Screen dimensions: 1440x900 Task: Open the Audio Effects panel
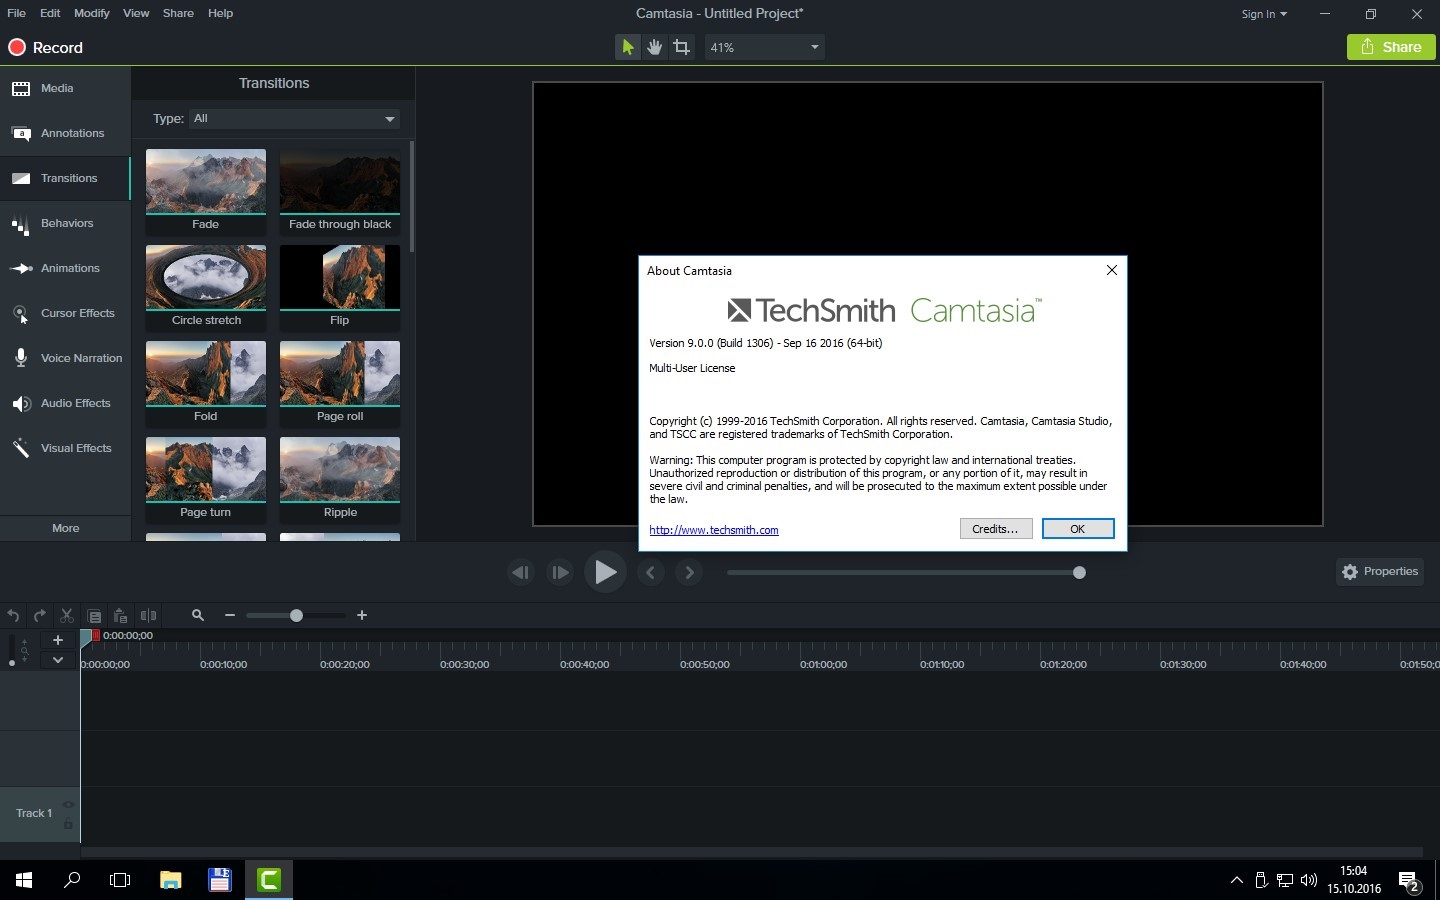[x=65, y=403]
